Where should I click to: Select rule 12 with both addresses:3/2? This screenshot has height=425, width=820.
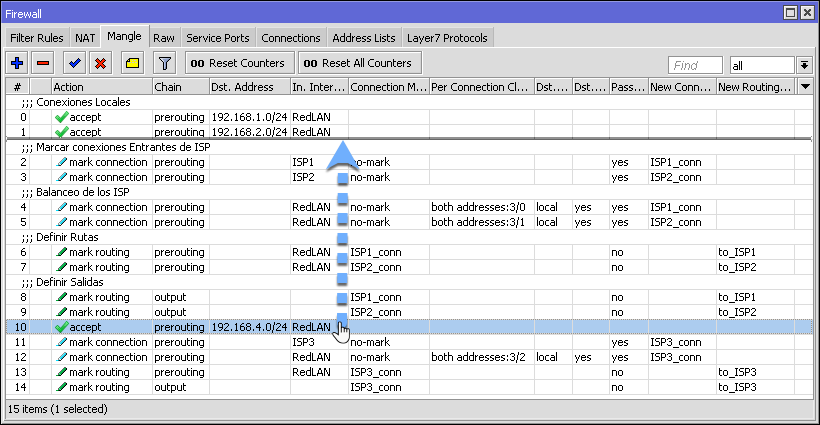pyautogui.click(x=409, y=357)
